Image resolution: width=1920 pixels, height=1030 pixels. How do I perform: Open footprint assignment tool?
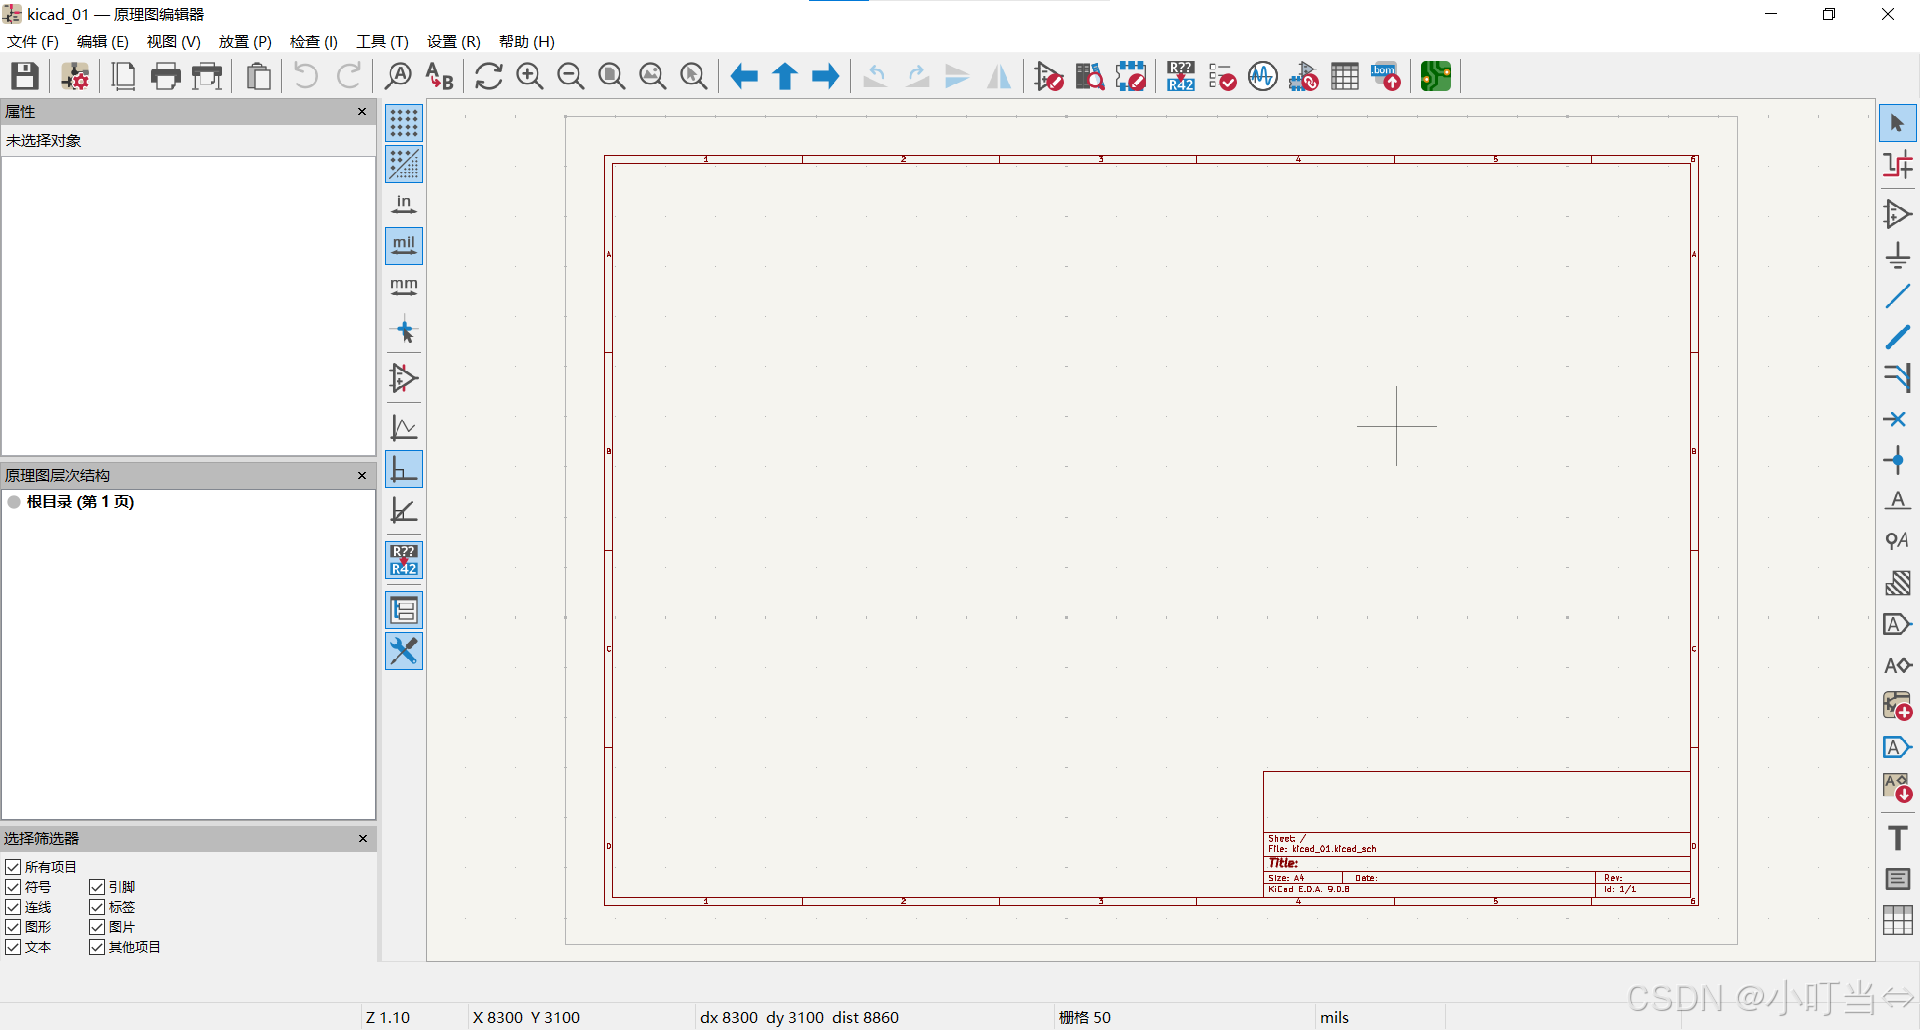(1304, 76)
